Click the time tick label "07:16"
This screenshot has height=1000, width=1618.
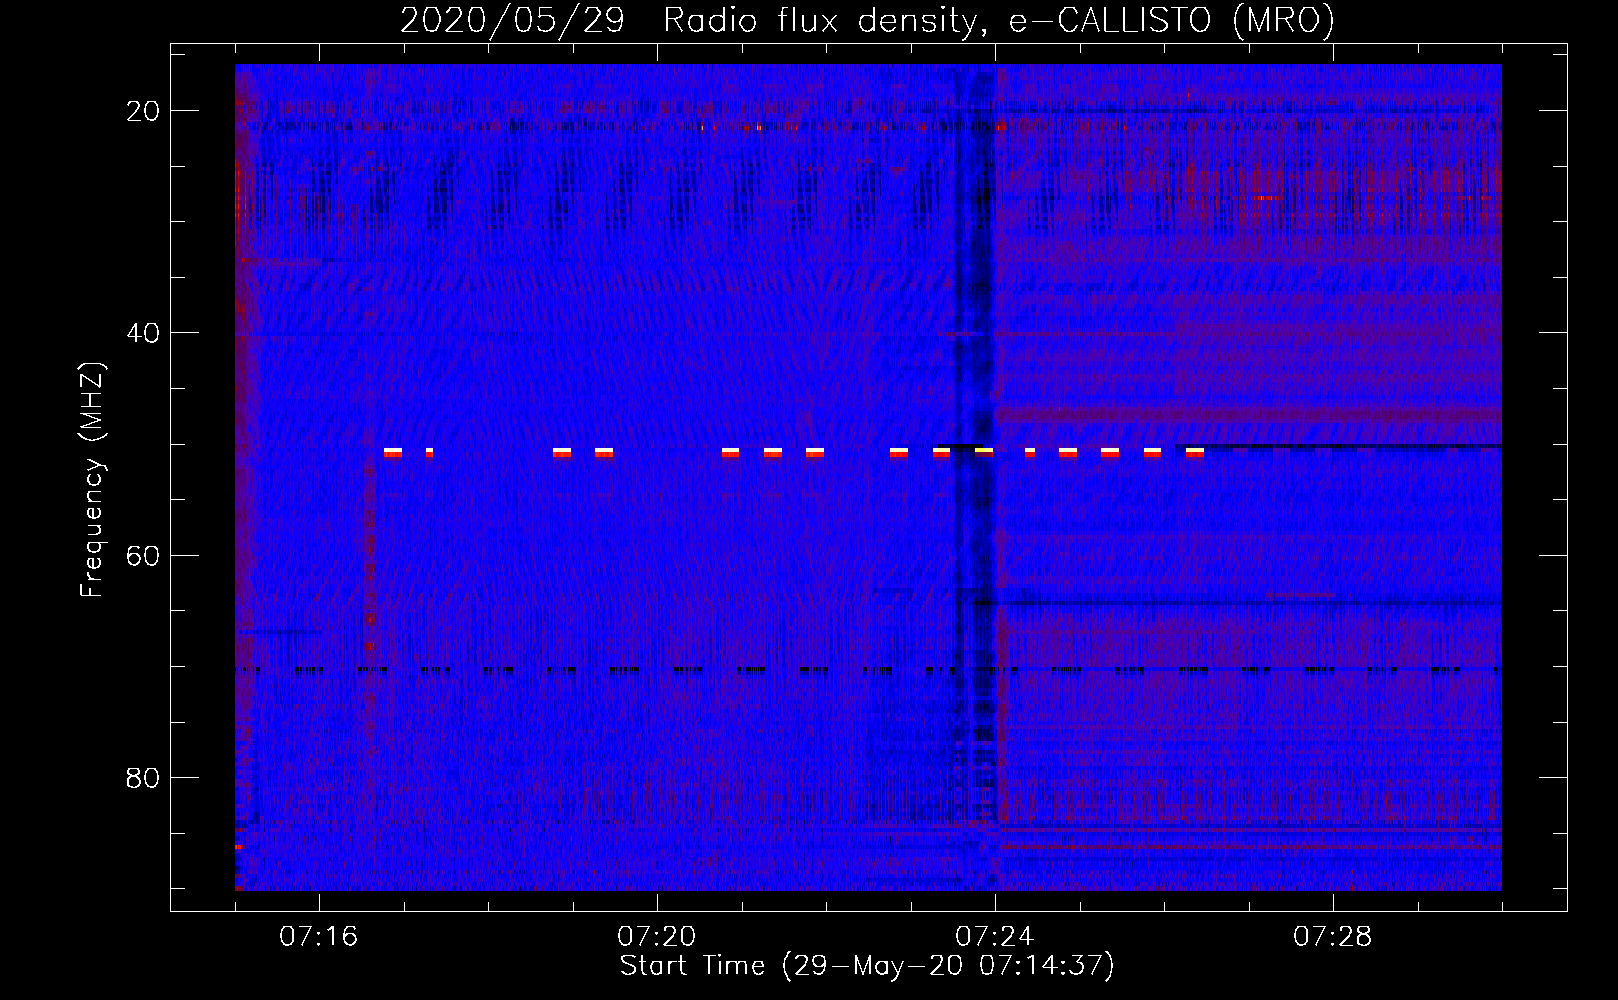click(x=318, y=937)
